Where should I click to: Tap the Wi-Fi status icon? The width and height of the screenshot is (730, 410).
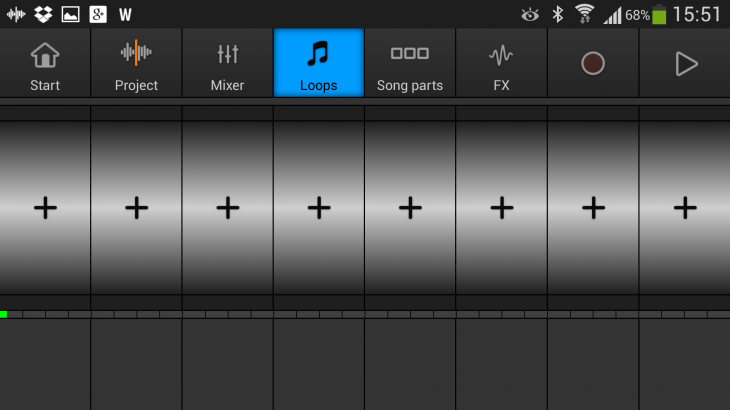point(584,14)
